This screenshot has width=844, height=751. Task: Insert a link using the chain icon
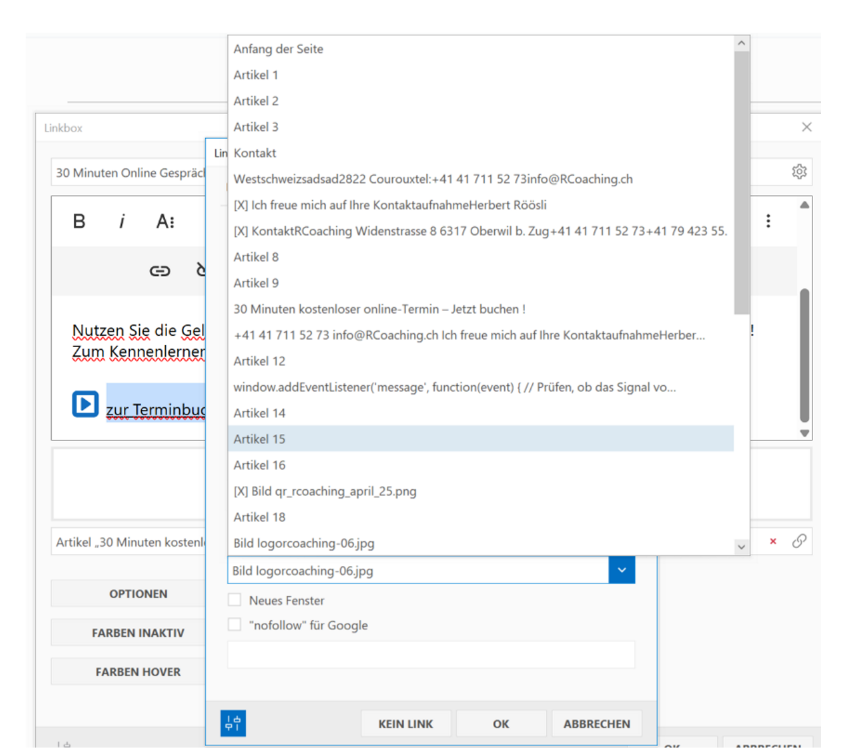pyautogui.click(x=160, y=271)
